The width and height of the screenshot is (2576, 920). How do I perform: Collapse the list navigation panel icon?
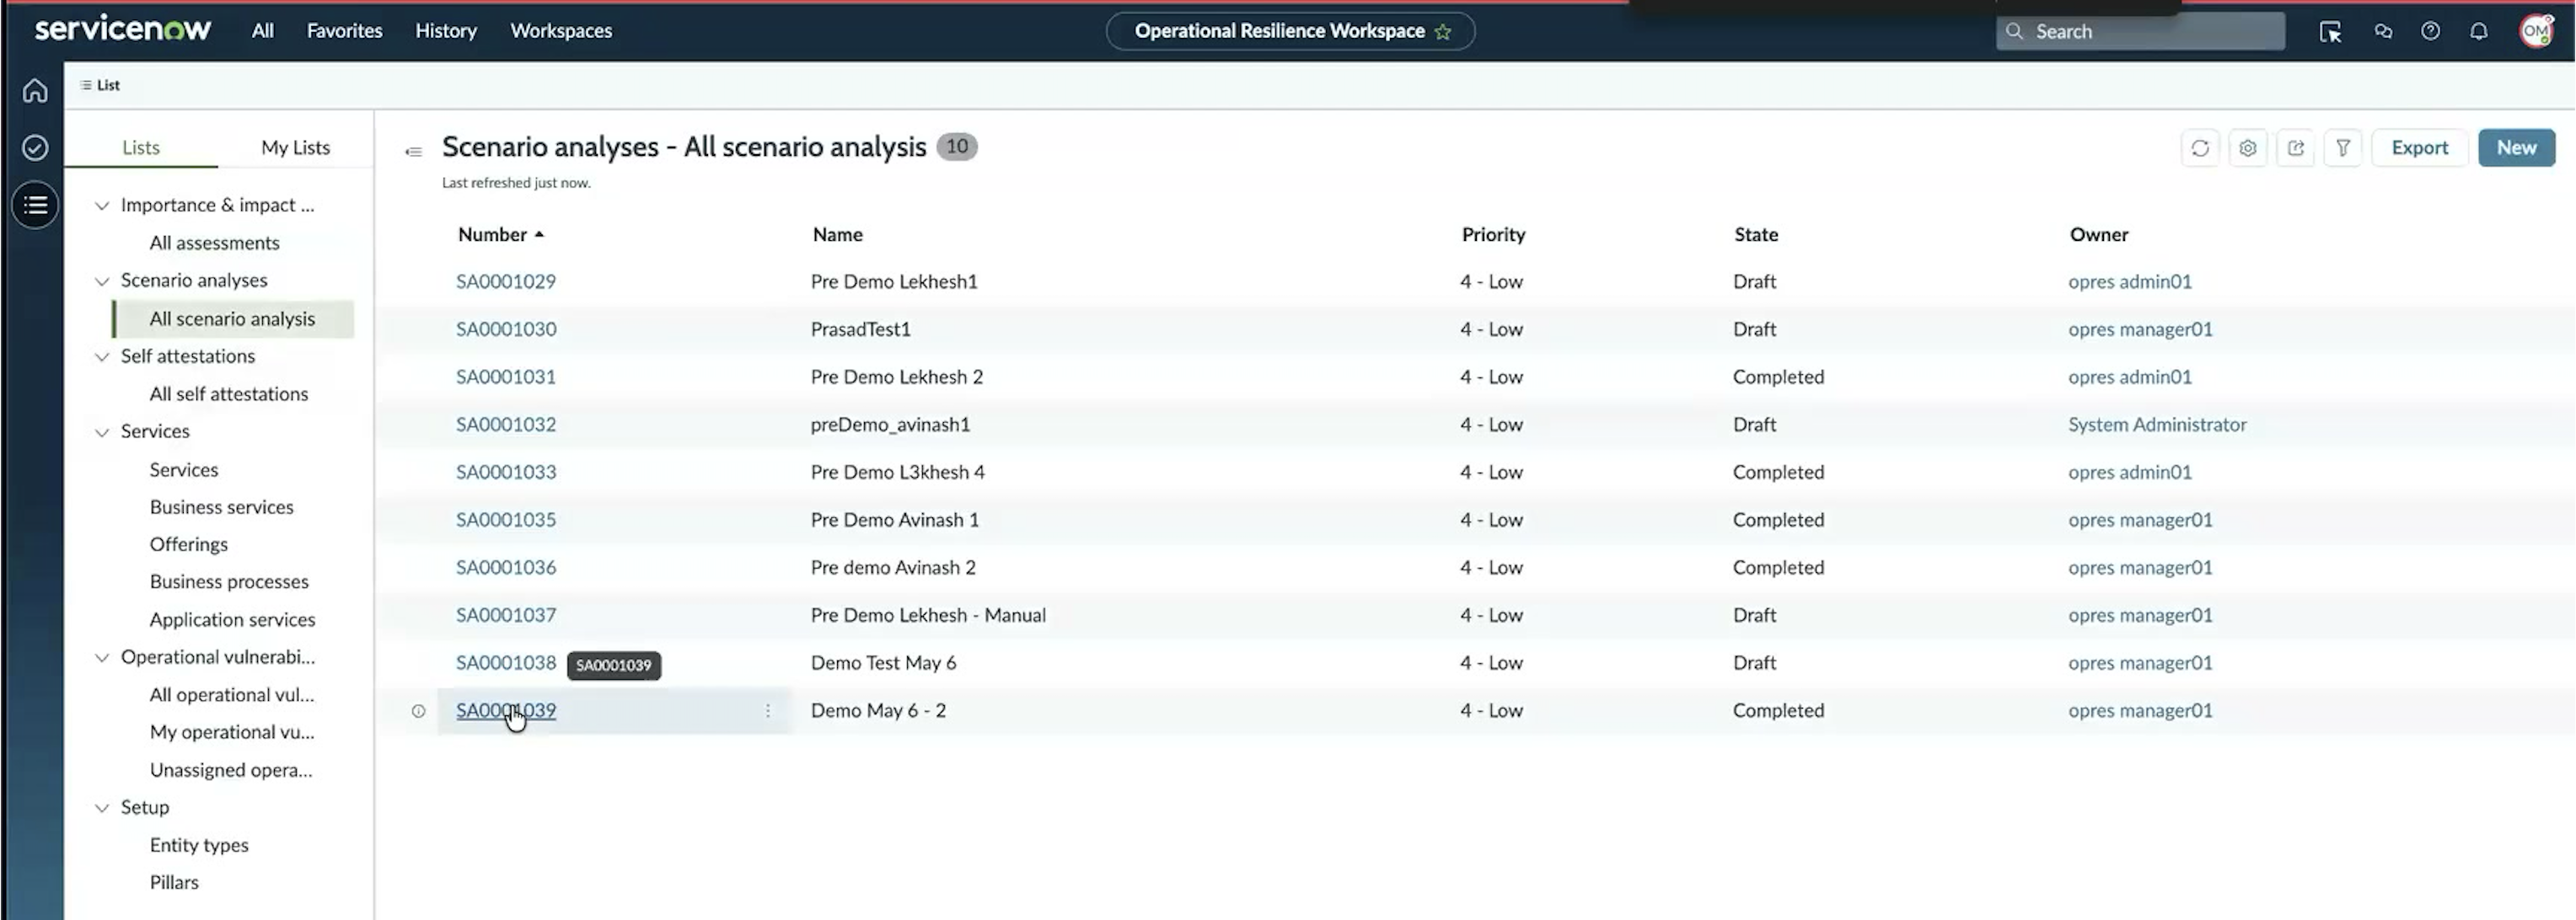click(x=413, y=151)
